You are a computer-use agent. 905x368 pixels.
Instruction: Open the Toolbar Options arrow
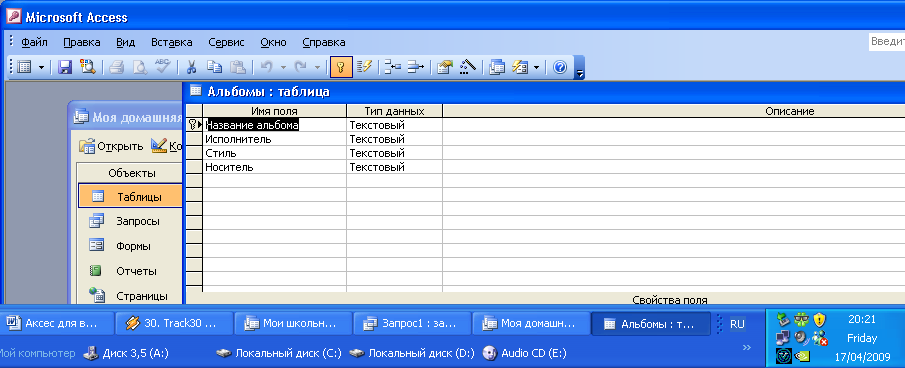[x=580, y=68]
